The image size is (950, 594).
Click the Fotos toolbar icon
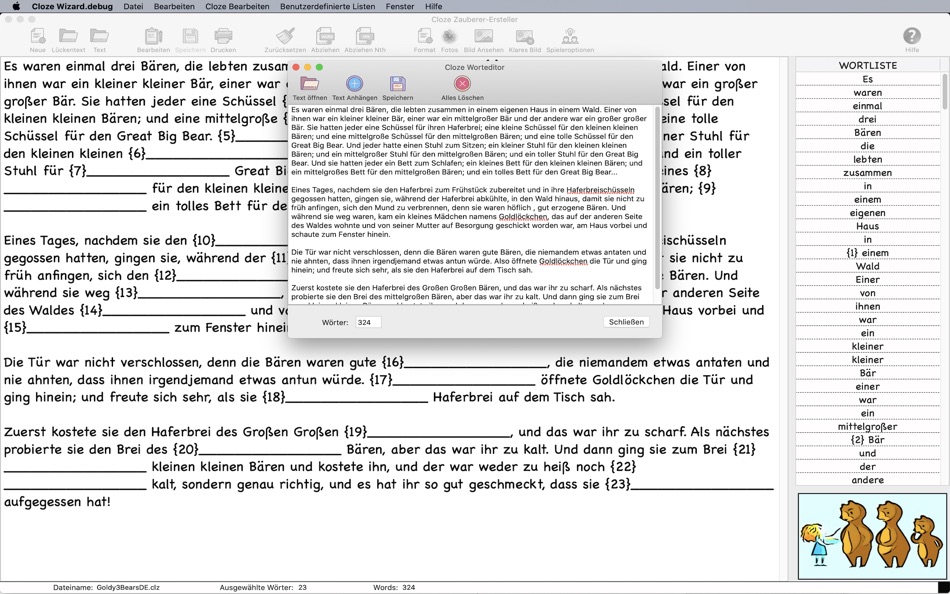pos(449,36)
